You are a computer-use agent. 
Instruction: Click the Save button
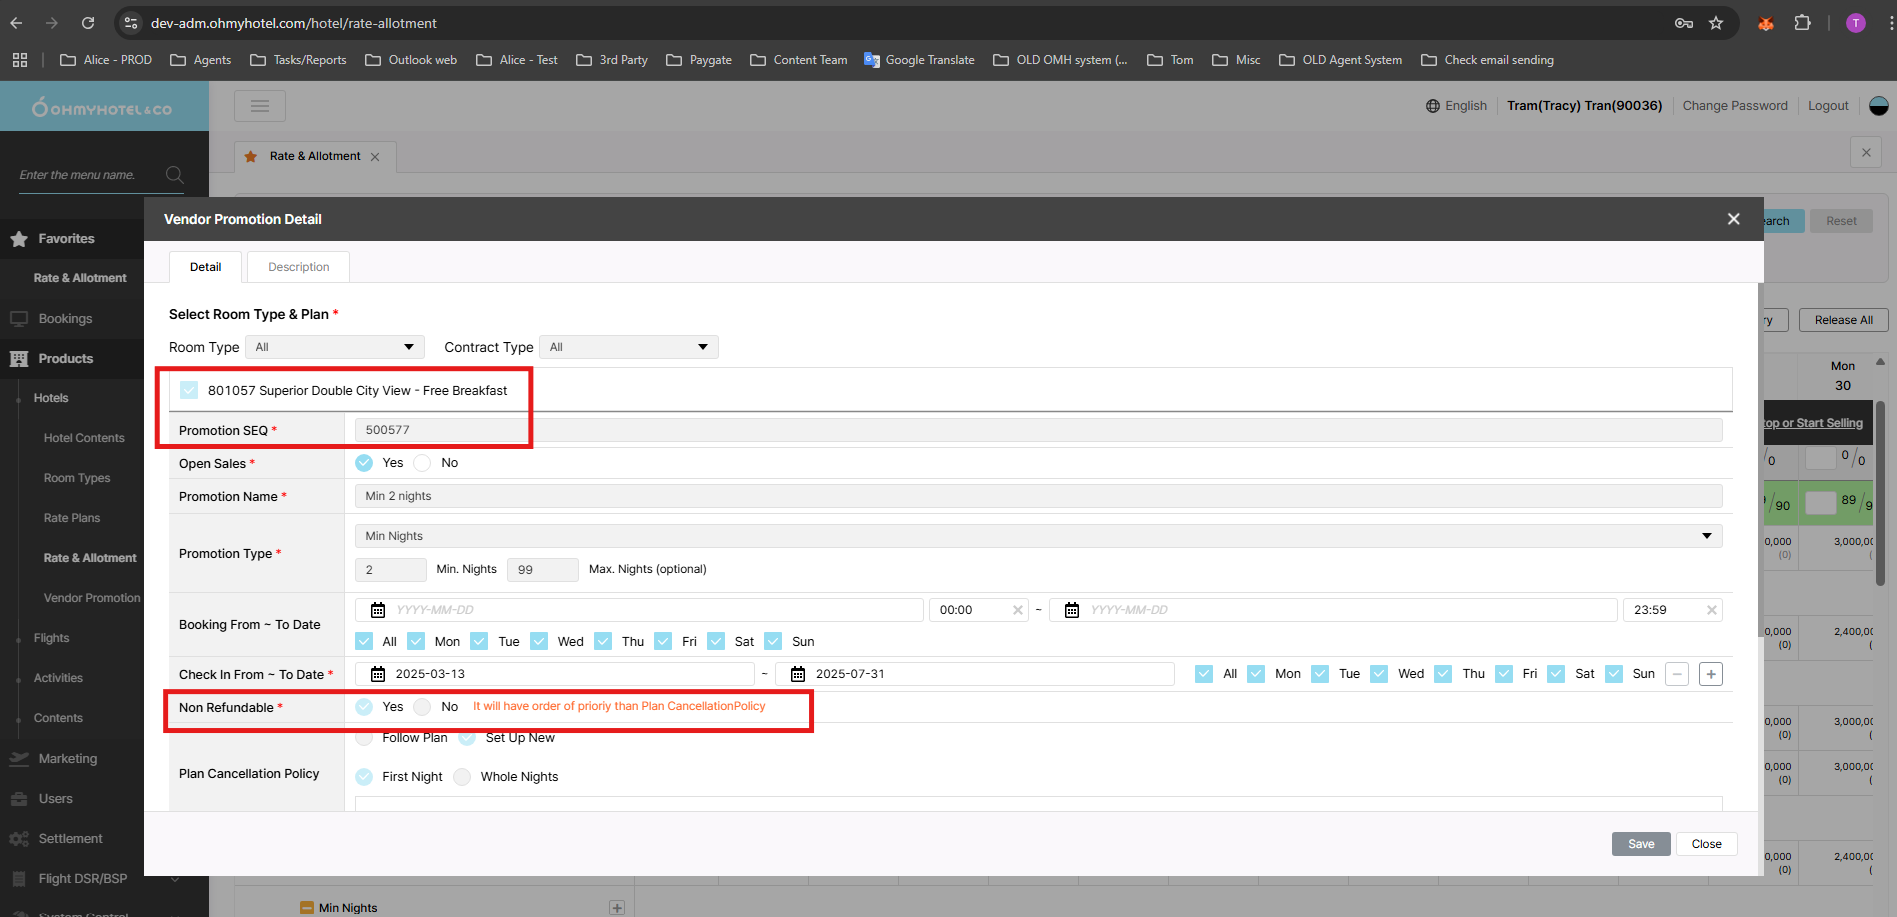[1640, 844]
